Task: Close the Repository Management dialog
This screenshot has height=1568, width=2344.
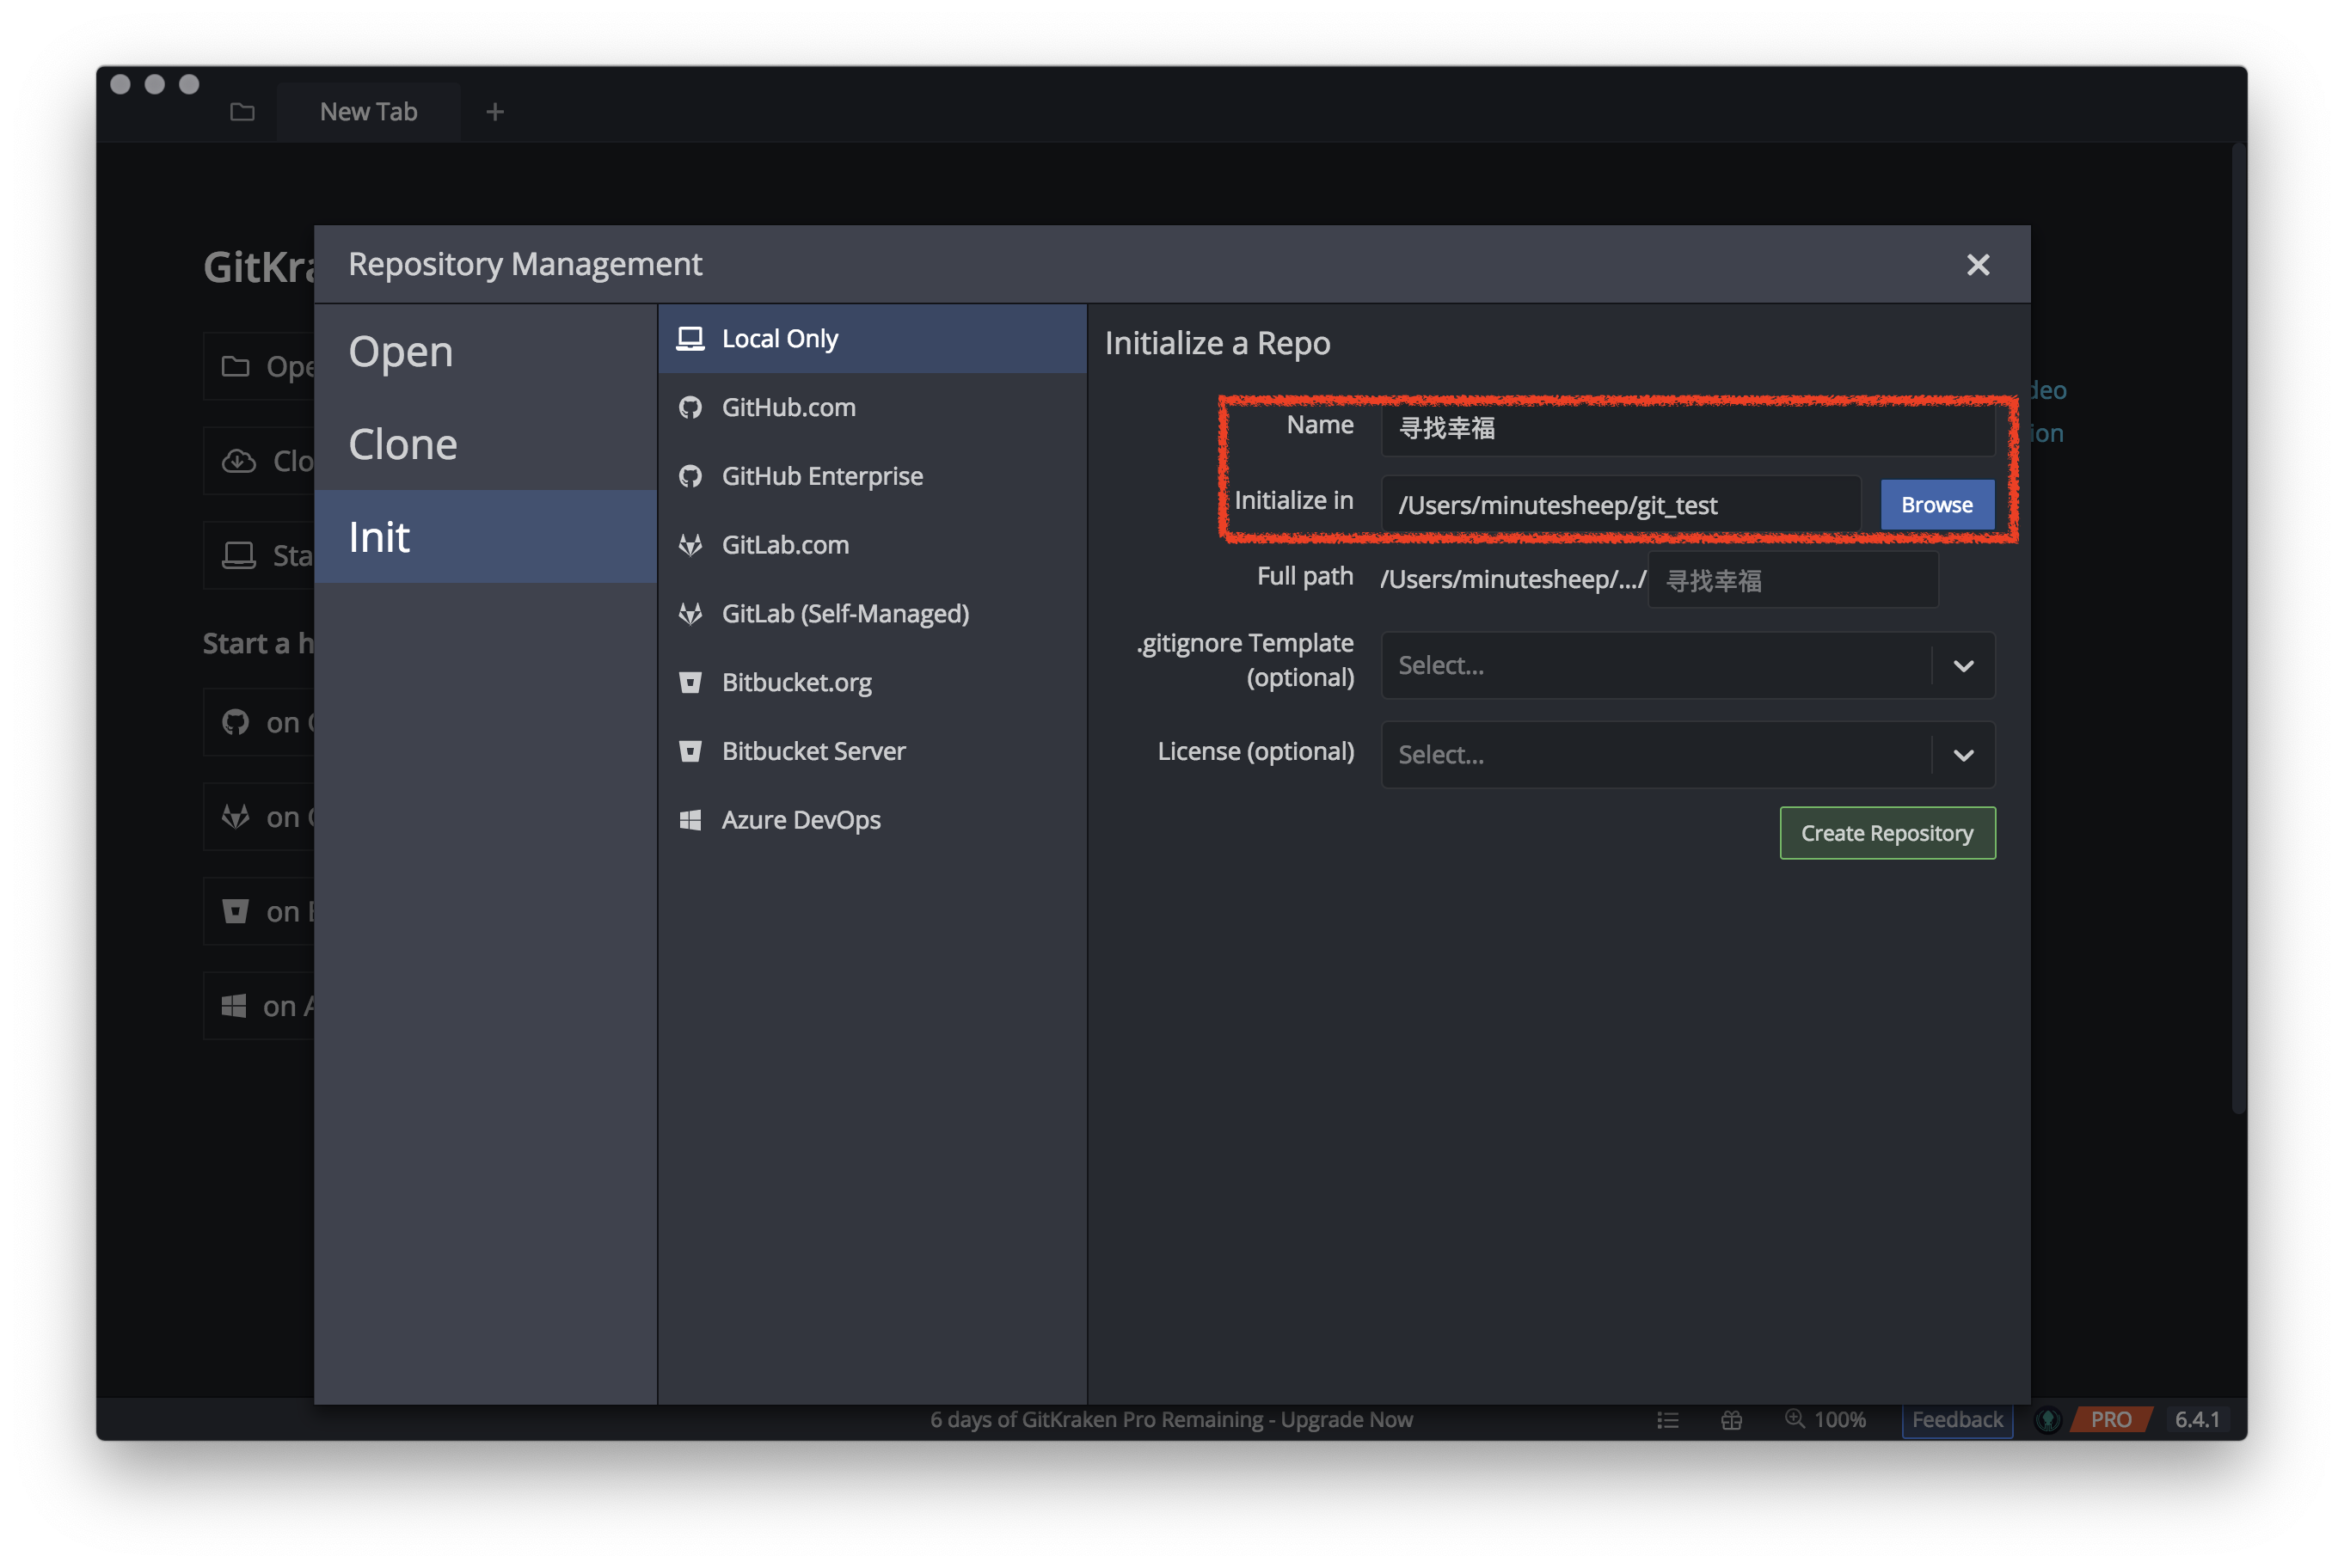Action: 1977,265
